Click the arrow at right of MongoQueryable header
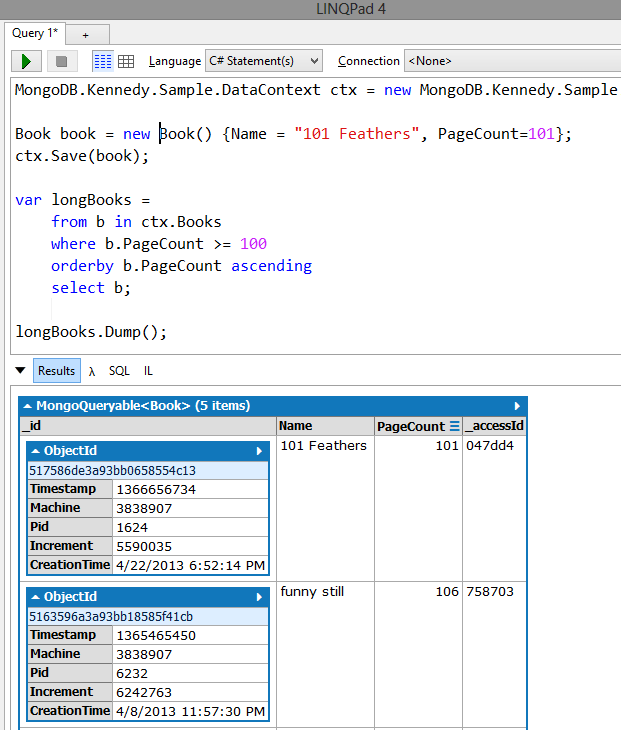The width and height of the screenshot is (621, 730). point(517,406)
